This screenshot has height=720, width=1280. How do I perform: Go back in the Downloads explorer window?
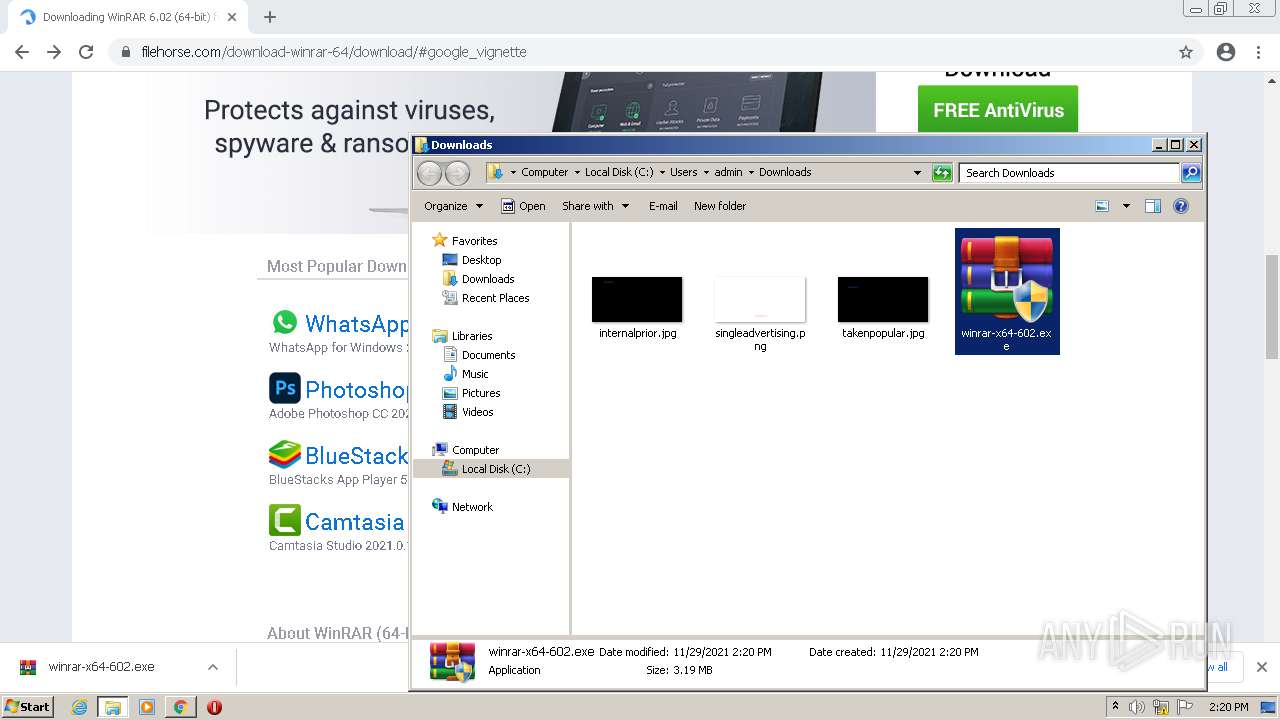[x=429, y=173]
